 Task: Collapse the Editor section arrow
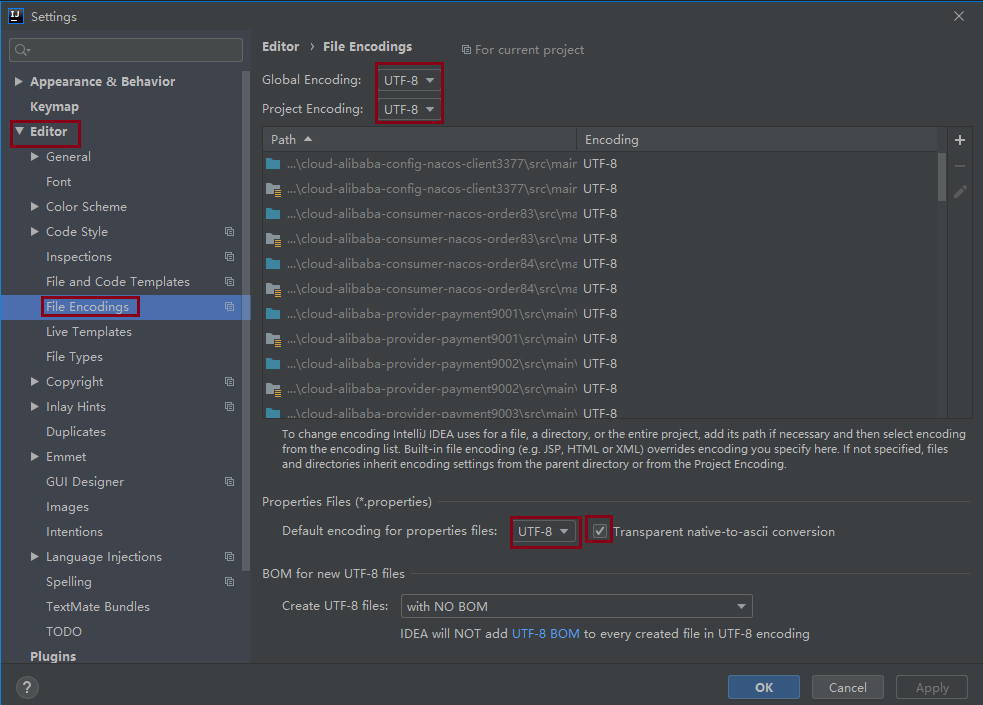[x=19, y=131]
